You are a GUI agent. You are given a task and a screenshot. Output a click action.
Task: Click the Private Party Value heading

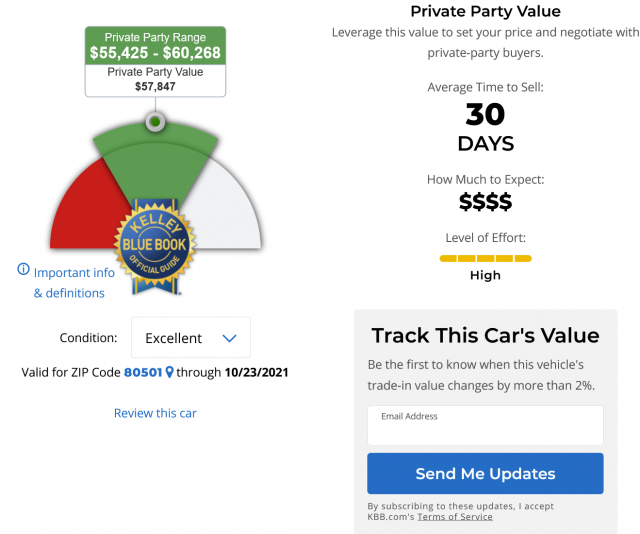pyautogui.click(x=485, y=12)
